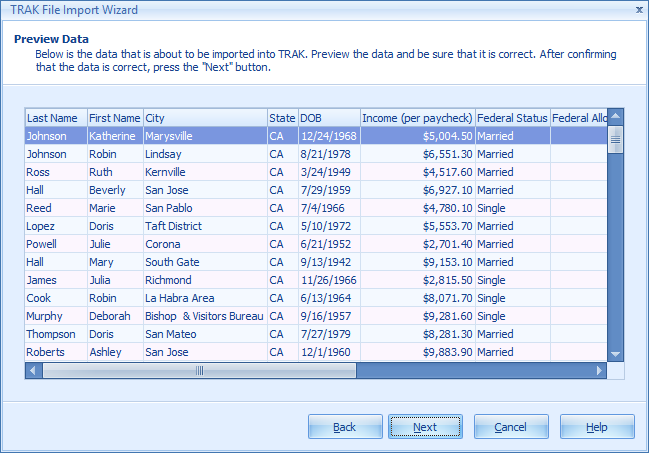Screen dimensions: 649x453
Task: Click the horizontal scrollbar left arrow
Action: [x=34, y=370]
